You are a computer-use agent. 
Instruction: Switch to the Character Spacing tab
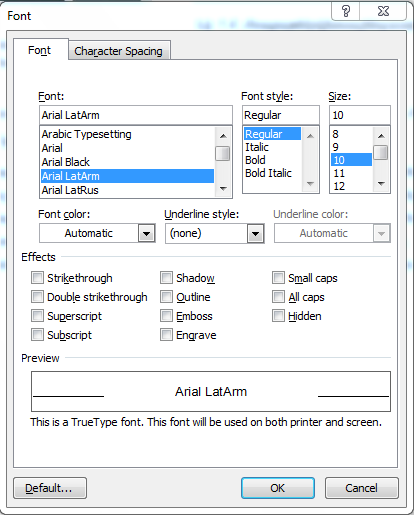(x=118, y=51)
